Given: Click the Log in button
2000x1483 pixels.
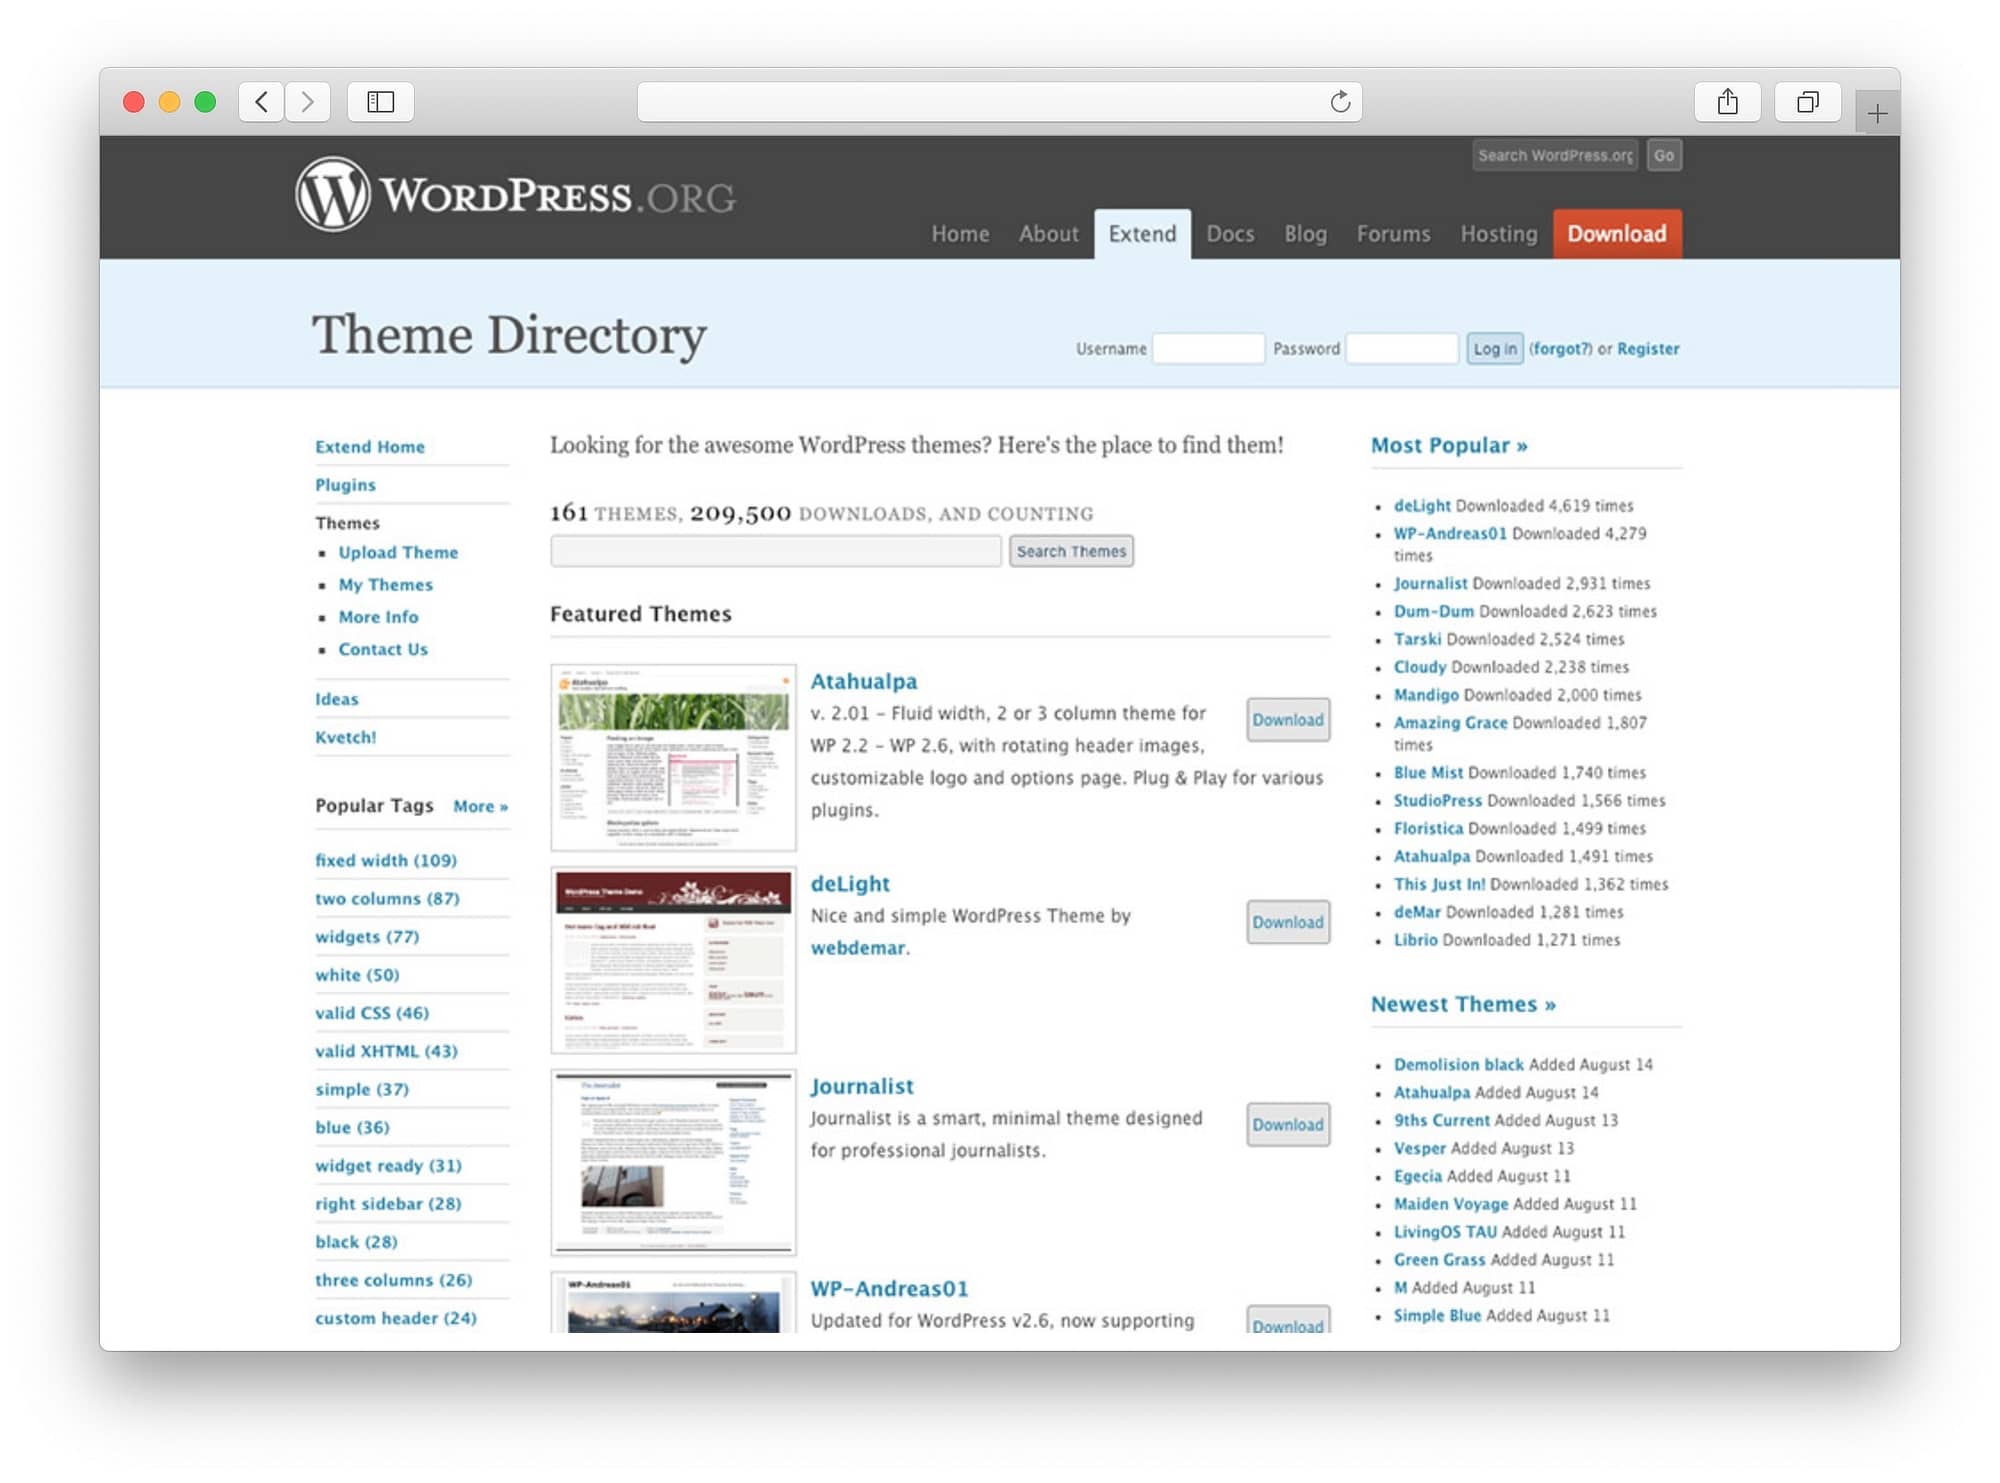Looking at the screenshot, I should click(x=1495, y=349).
